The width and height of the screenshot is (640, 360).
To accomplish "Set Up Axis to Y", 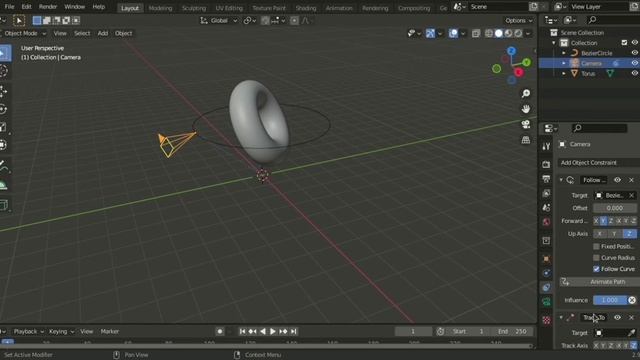I will 614,233.
